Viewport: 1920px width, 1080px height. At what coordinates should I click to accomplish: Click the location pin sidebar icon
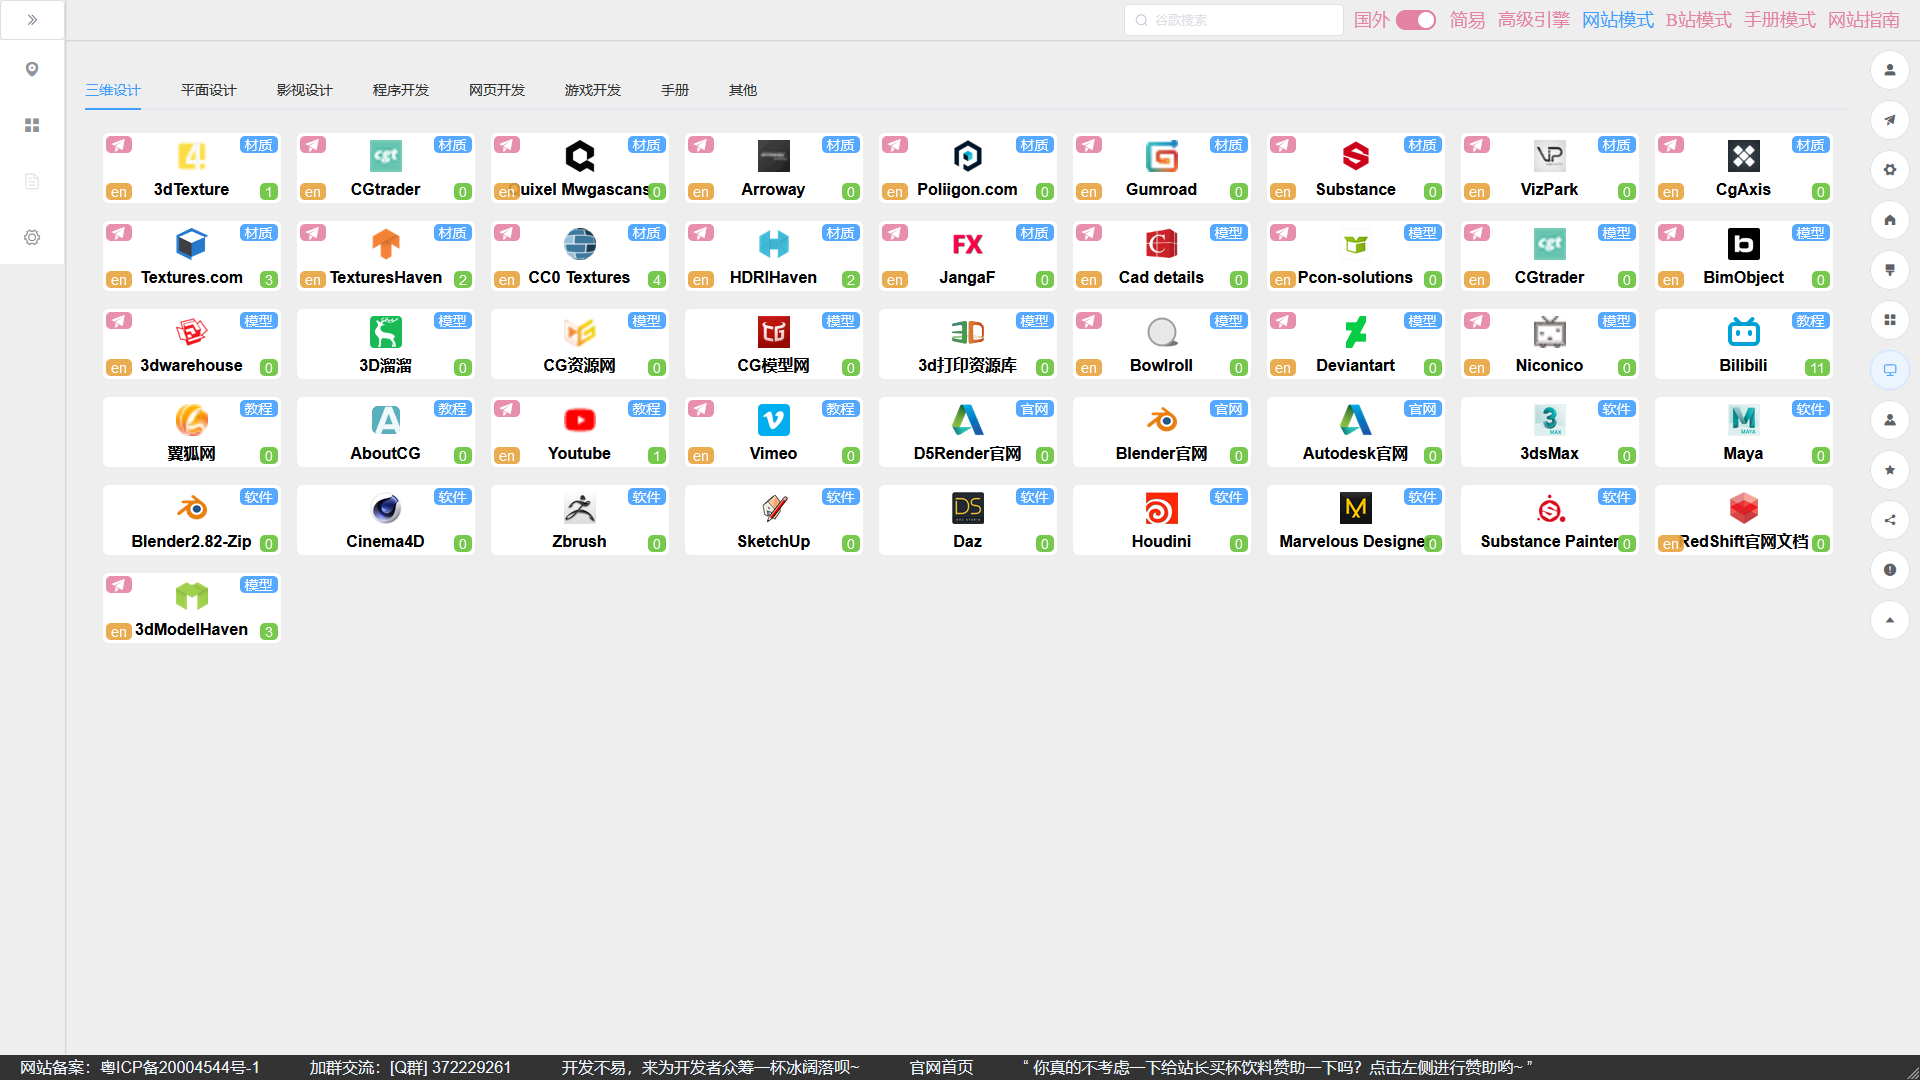32,69
